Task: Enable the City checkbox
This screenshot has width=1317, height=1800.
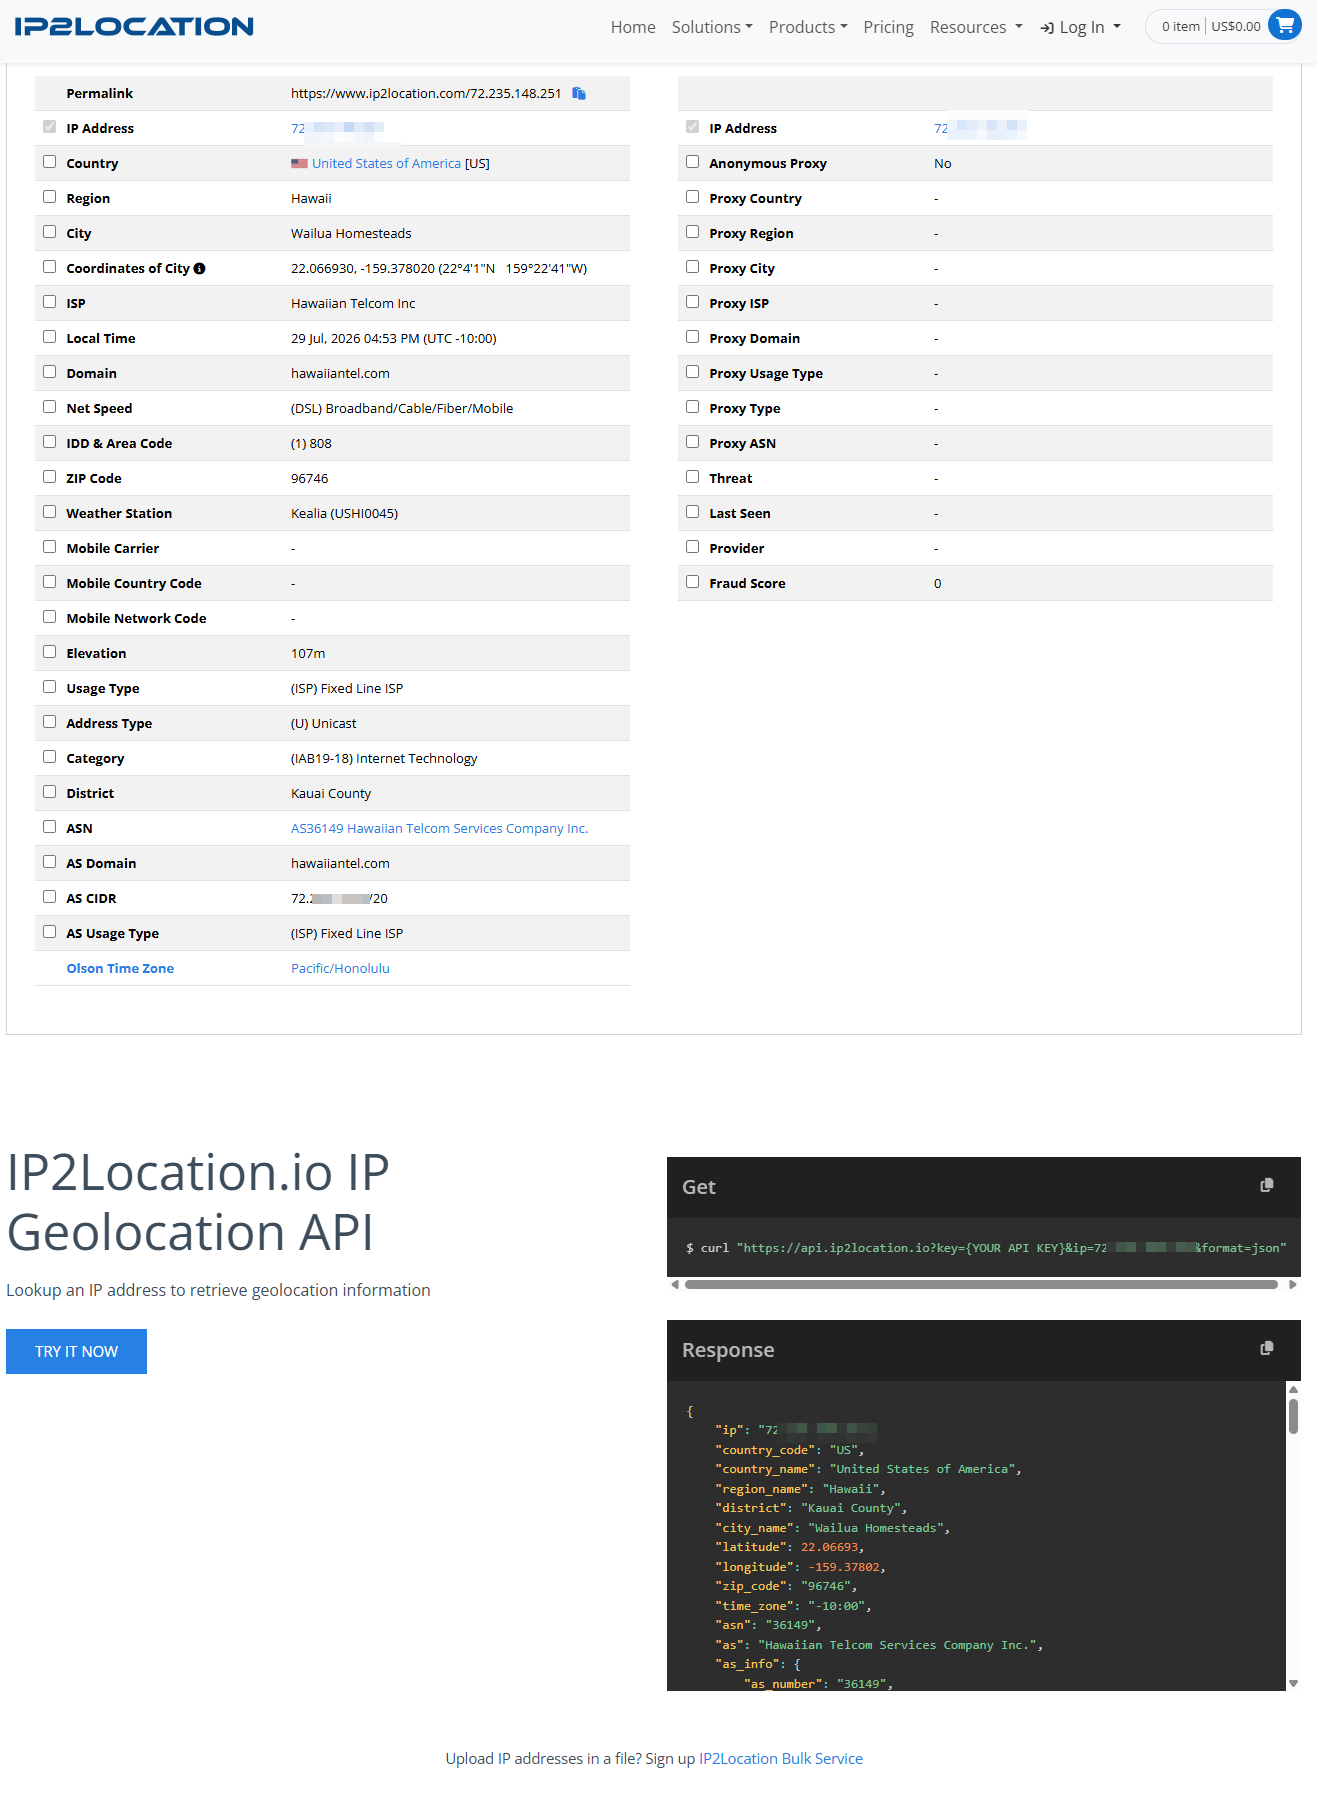Action: (49, 232)
